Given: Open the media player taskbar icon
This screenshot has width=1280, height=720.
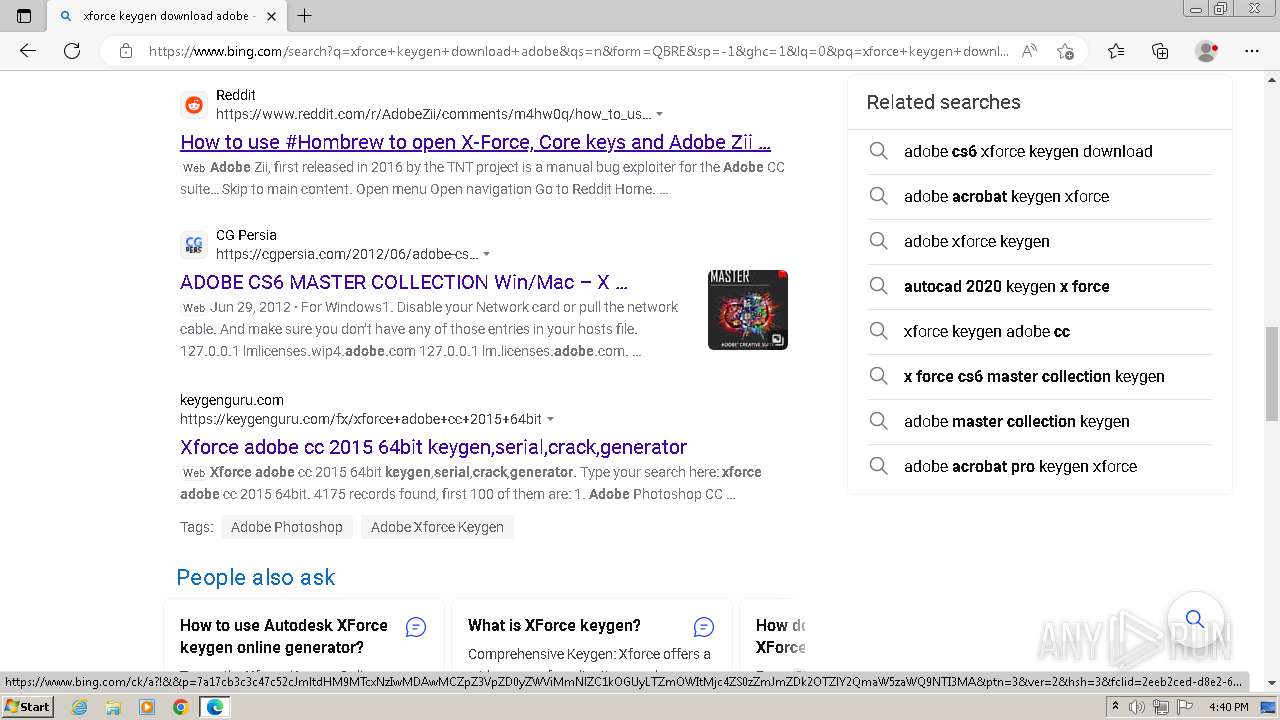Looking at the screenshot, I should (x=147, y=707).
